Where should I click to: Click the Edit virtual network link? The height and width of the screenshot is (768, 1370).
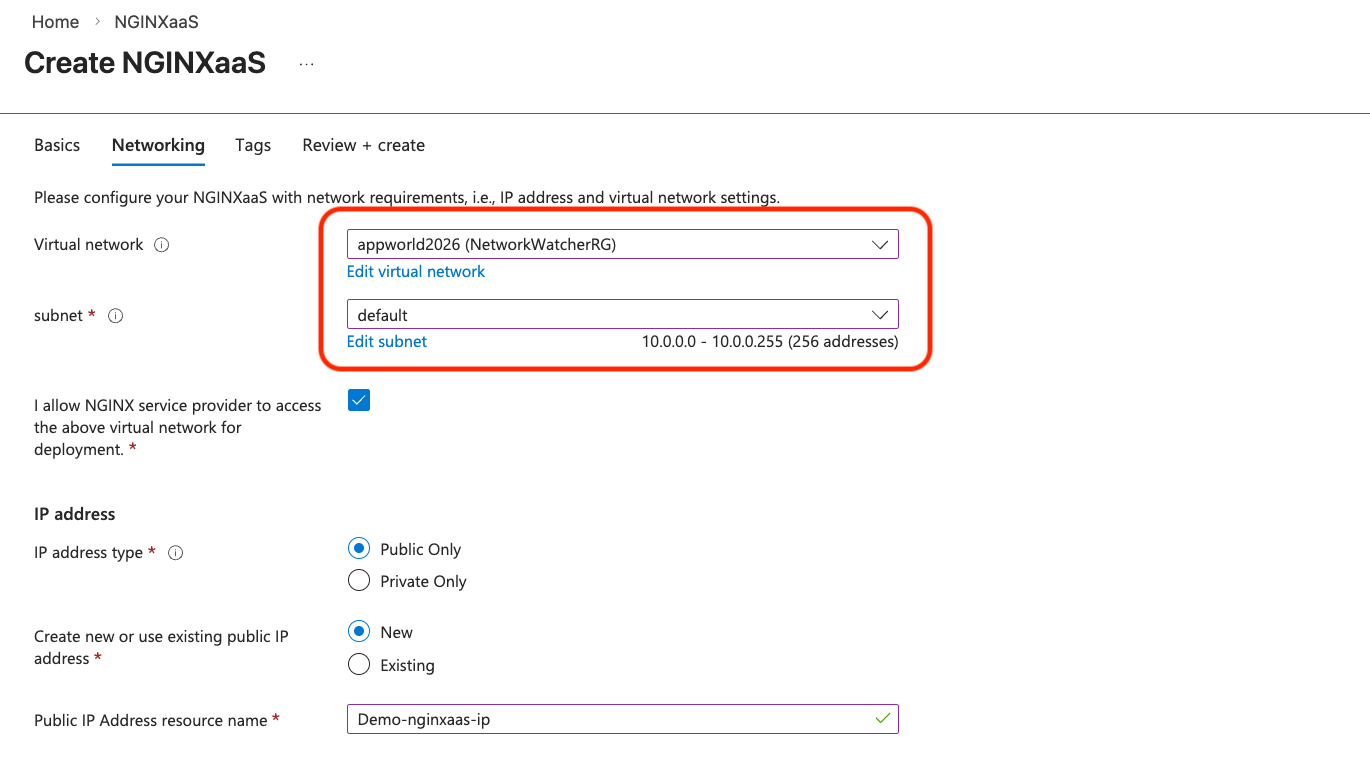(416, 272)
